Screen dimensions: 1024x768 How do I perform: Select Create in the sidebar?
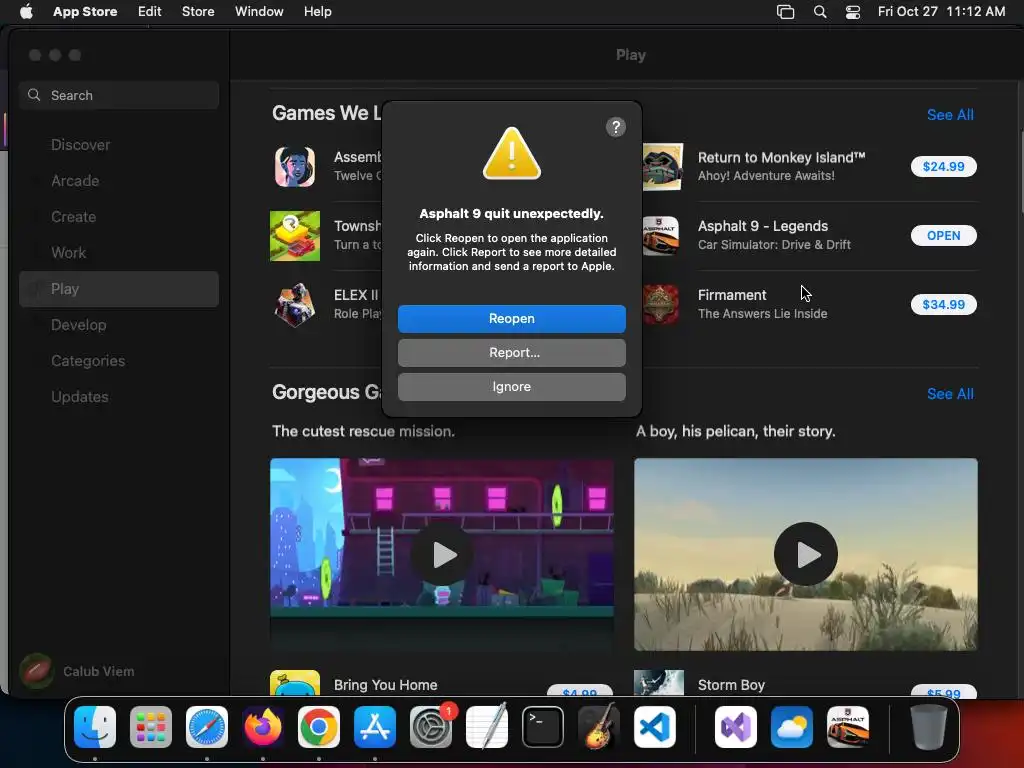pos(119,217)
